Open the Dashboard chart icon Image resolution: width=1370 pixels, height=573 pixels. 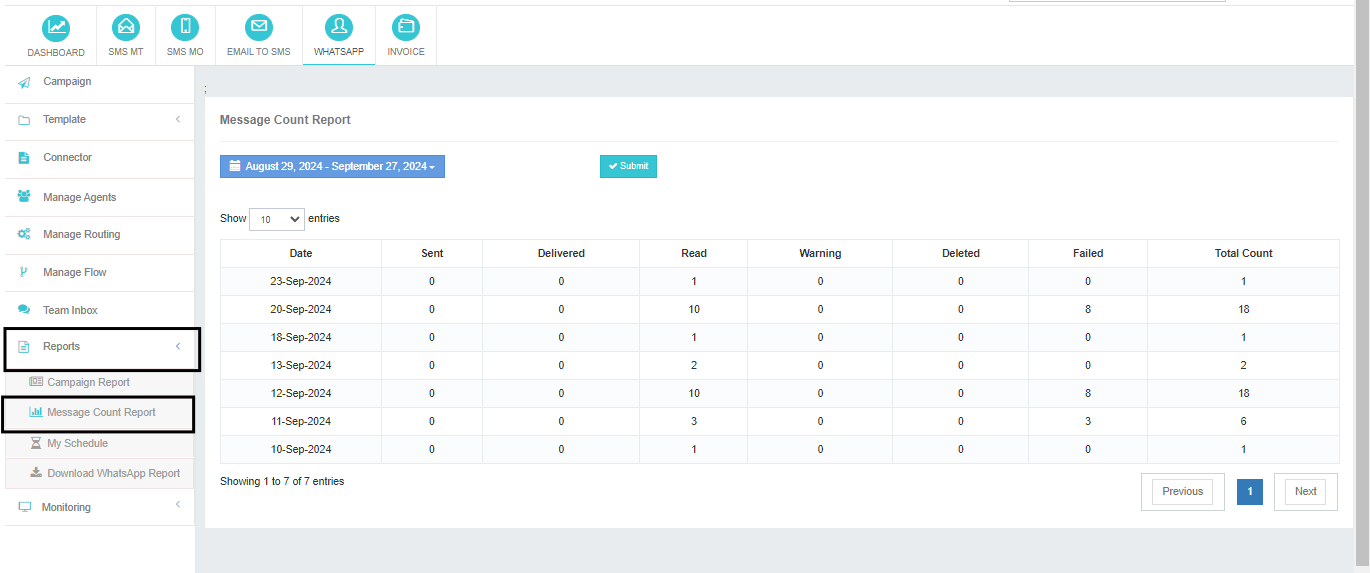coord(56,28)
